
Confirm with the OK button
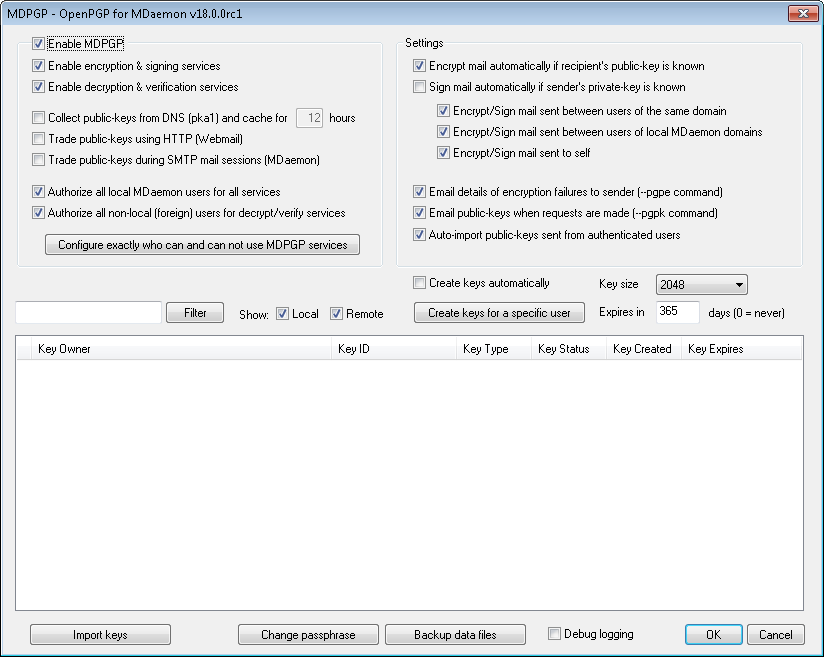tap(714, 635)
